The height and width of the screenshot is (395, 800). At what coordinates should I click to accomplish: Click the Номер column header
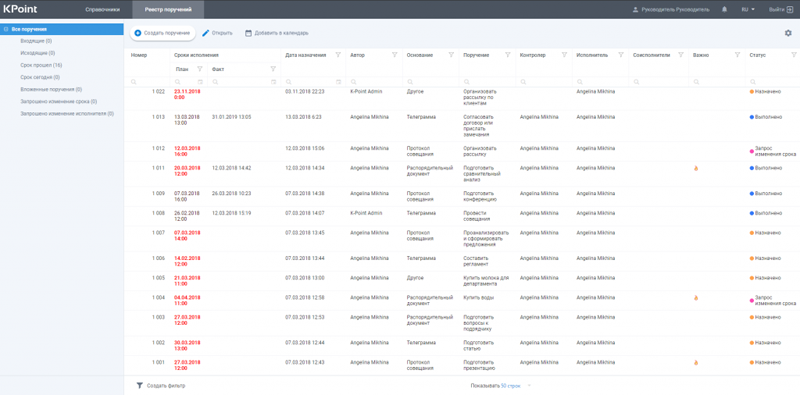[x=139, y=55]
